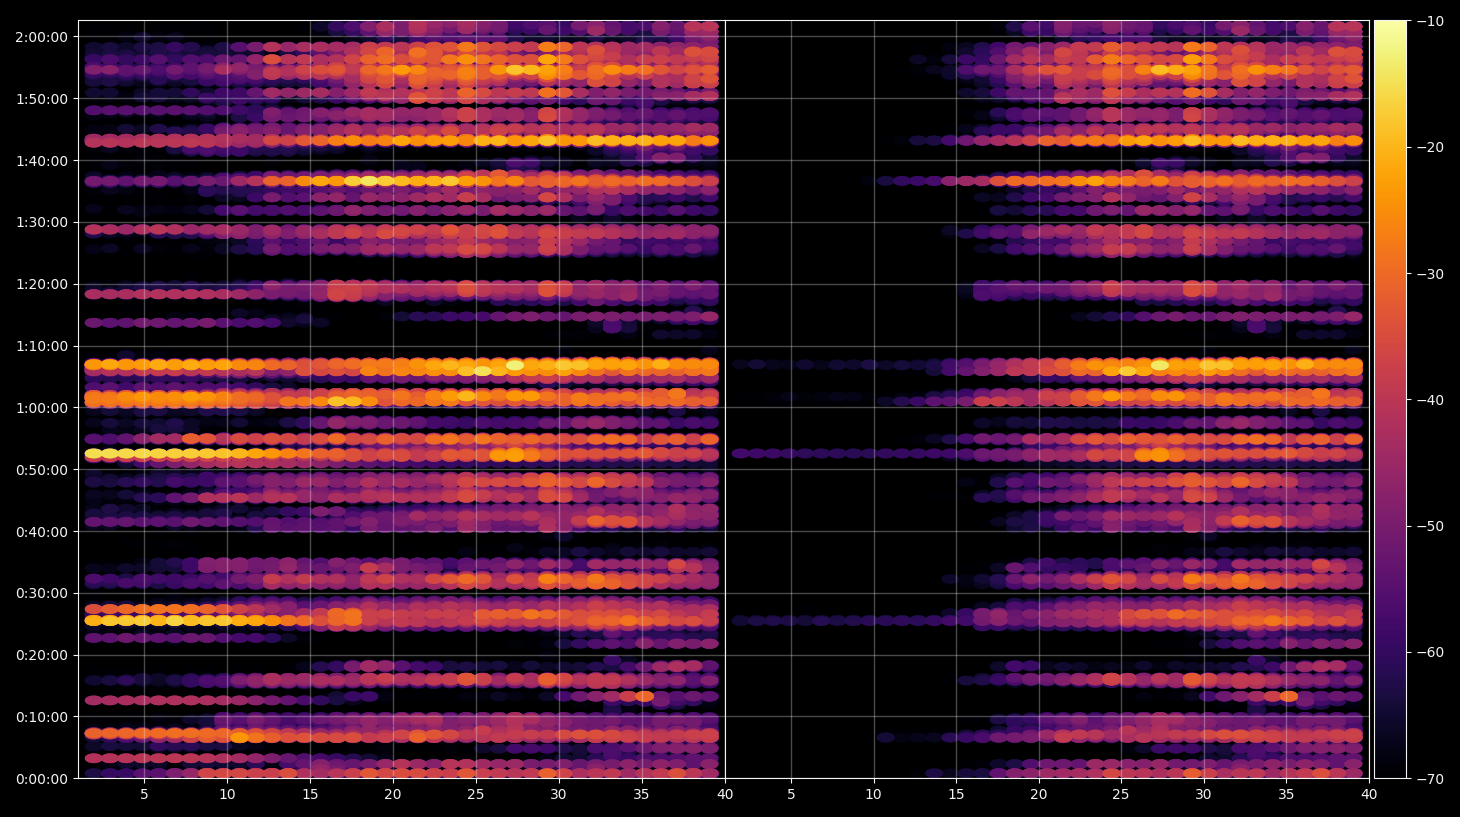1460x817 pixels.
Task: Select the y-axis label "0:30:00"
Action: 42,594
